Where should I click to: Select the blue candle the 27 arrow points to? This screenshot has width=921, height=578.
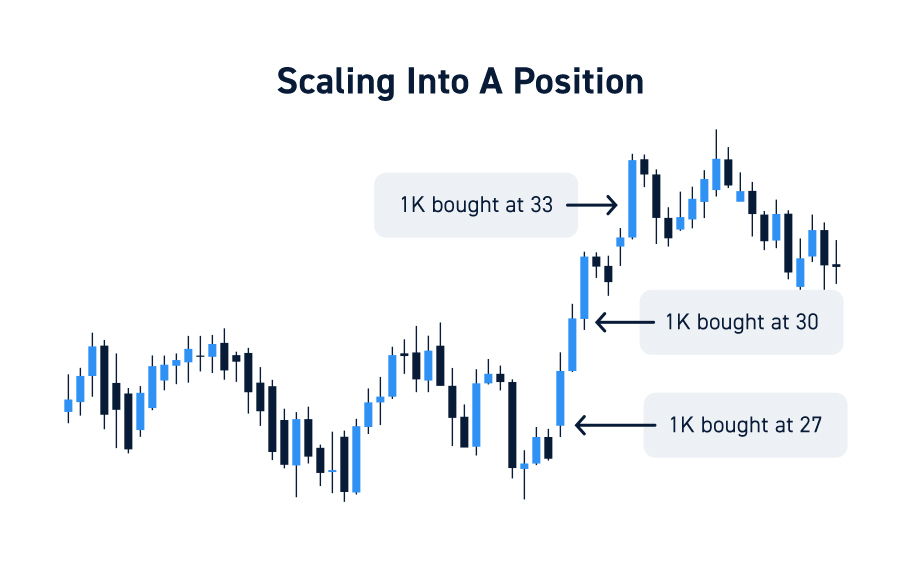click(560, 398)
